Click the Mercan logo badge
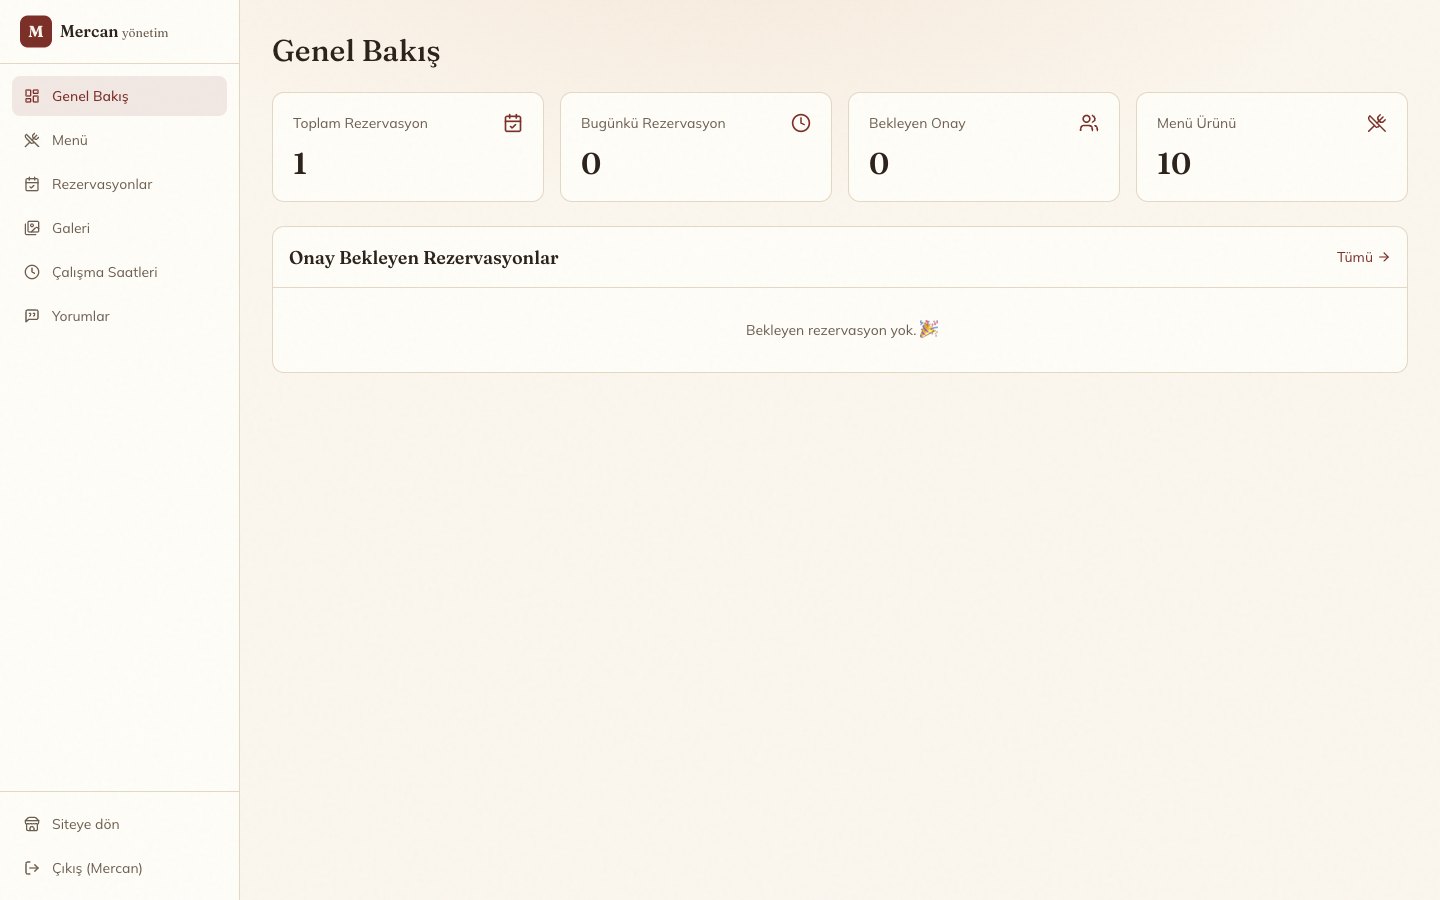 [36, 32]
